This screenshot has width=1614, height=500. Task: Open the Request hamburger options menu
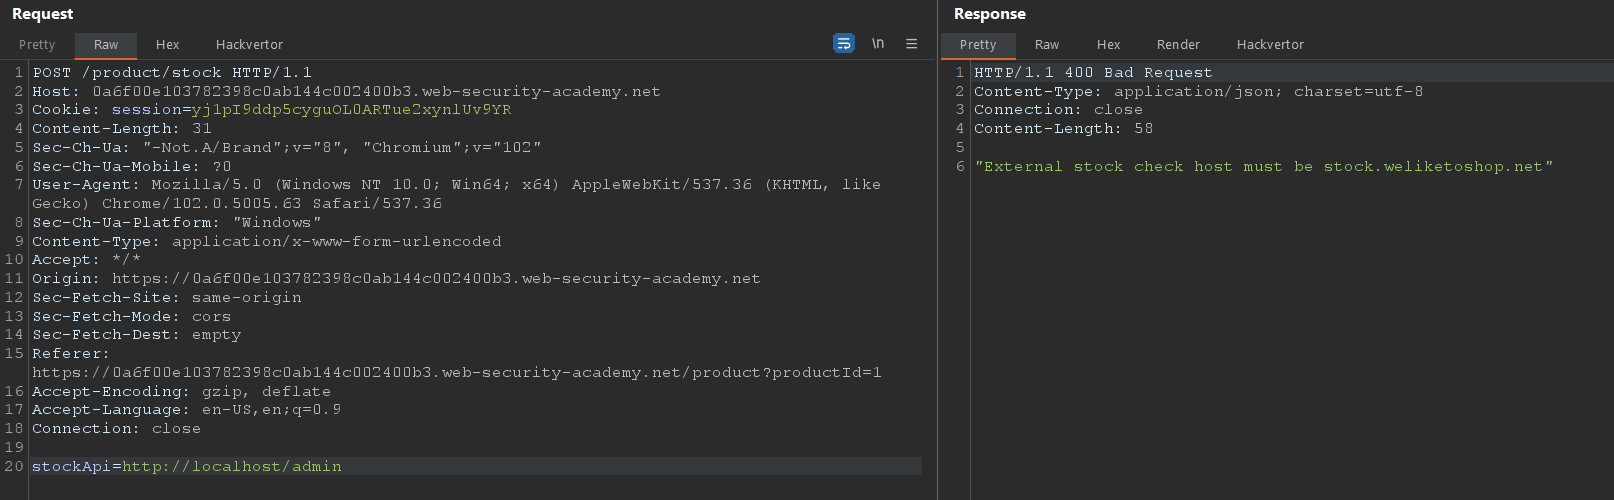click(911, 44)
